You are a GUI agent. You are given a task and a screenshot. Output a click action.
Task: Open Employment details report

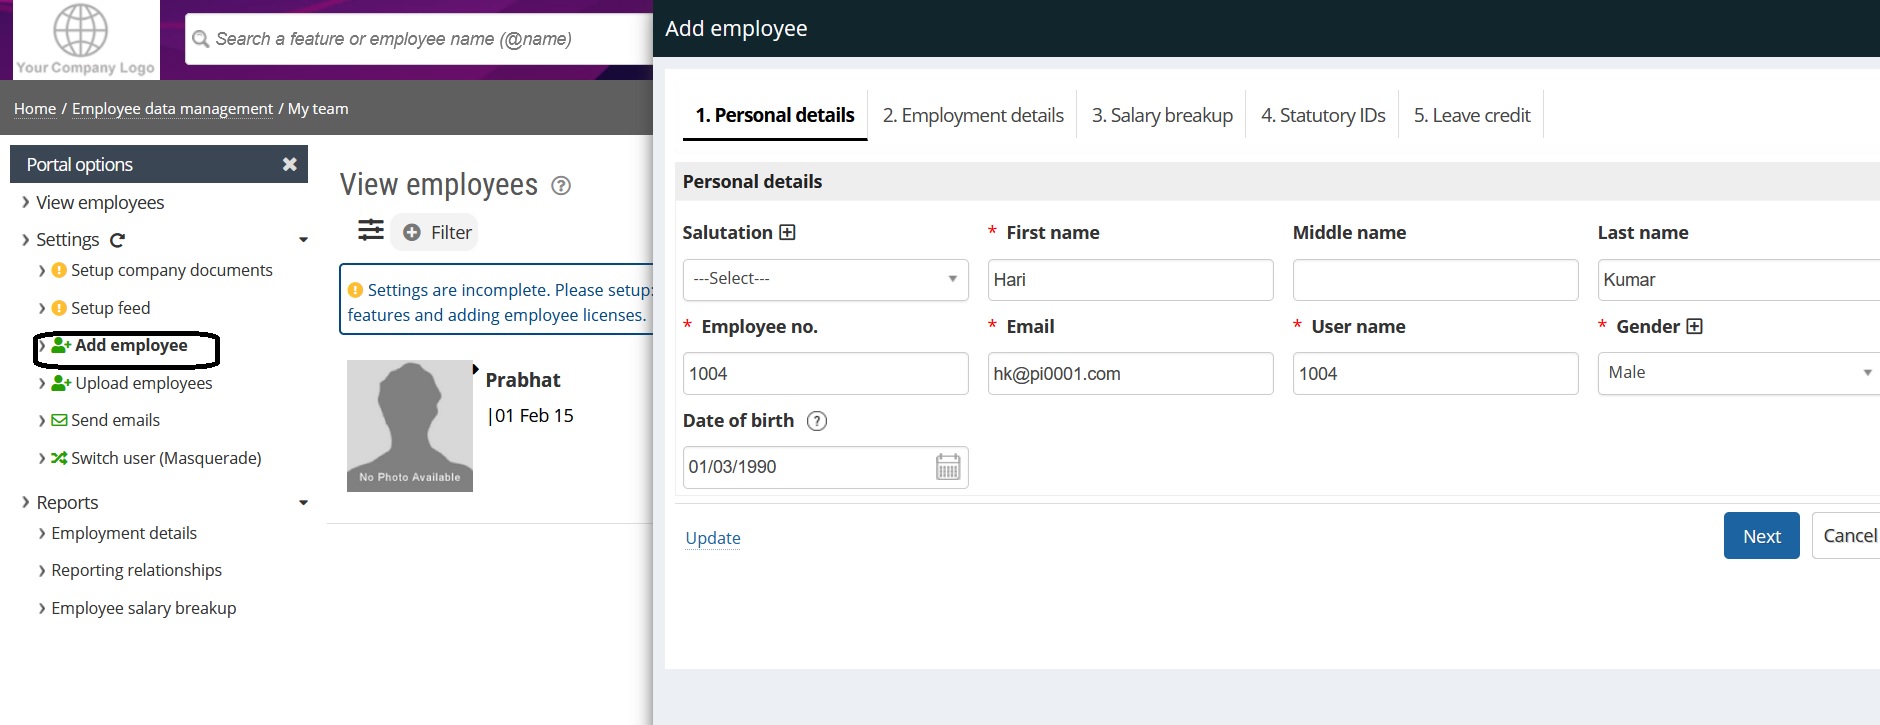(124, 533)
